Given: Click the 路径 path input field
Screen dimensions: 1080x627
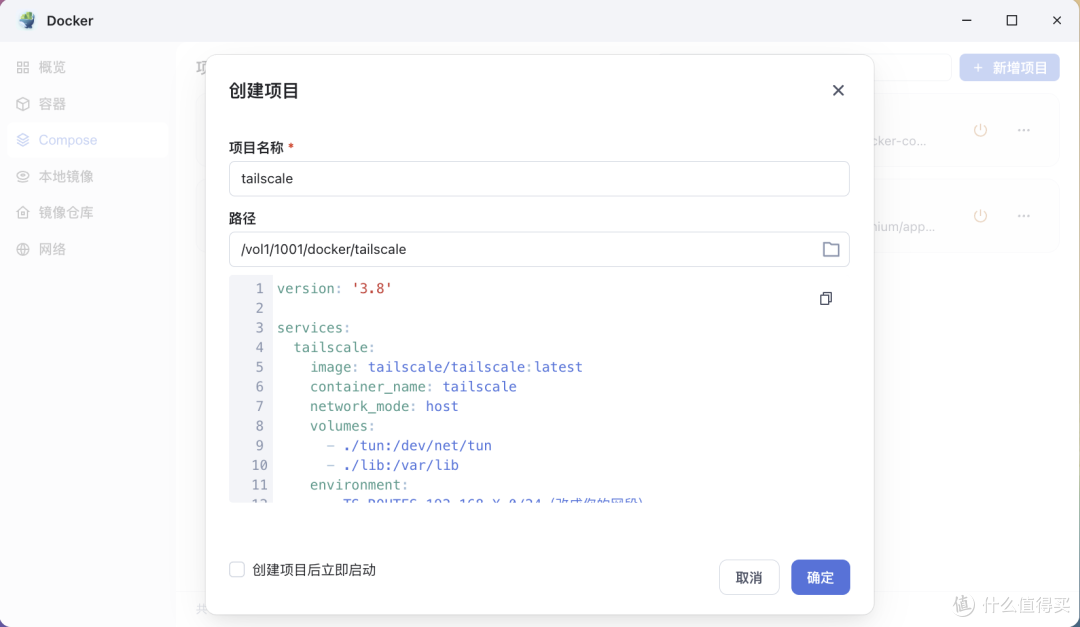Looking at the screenshot, I should click(539, 249).
